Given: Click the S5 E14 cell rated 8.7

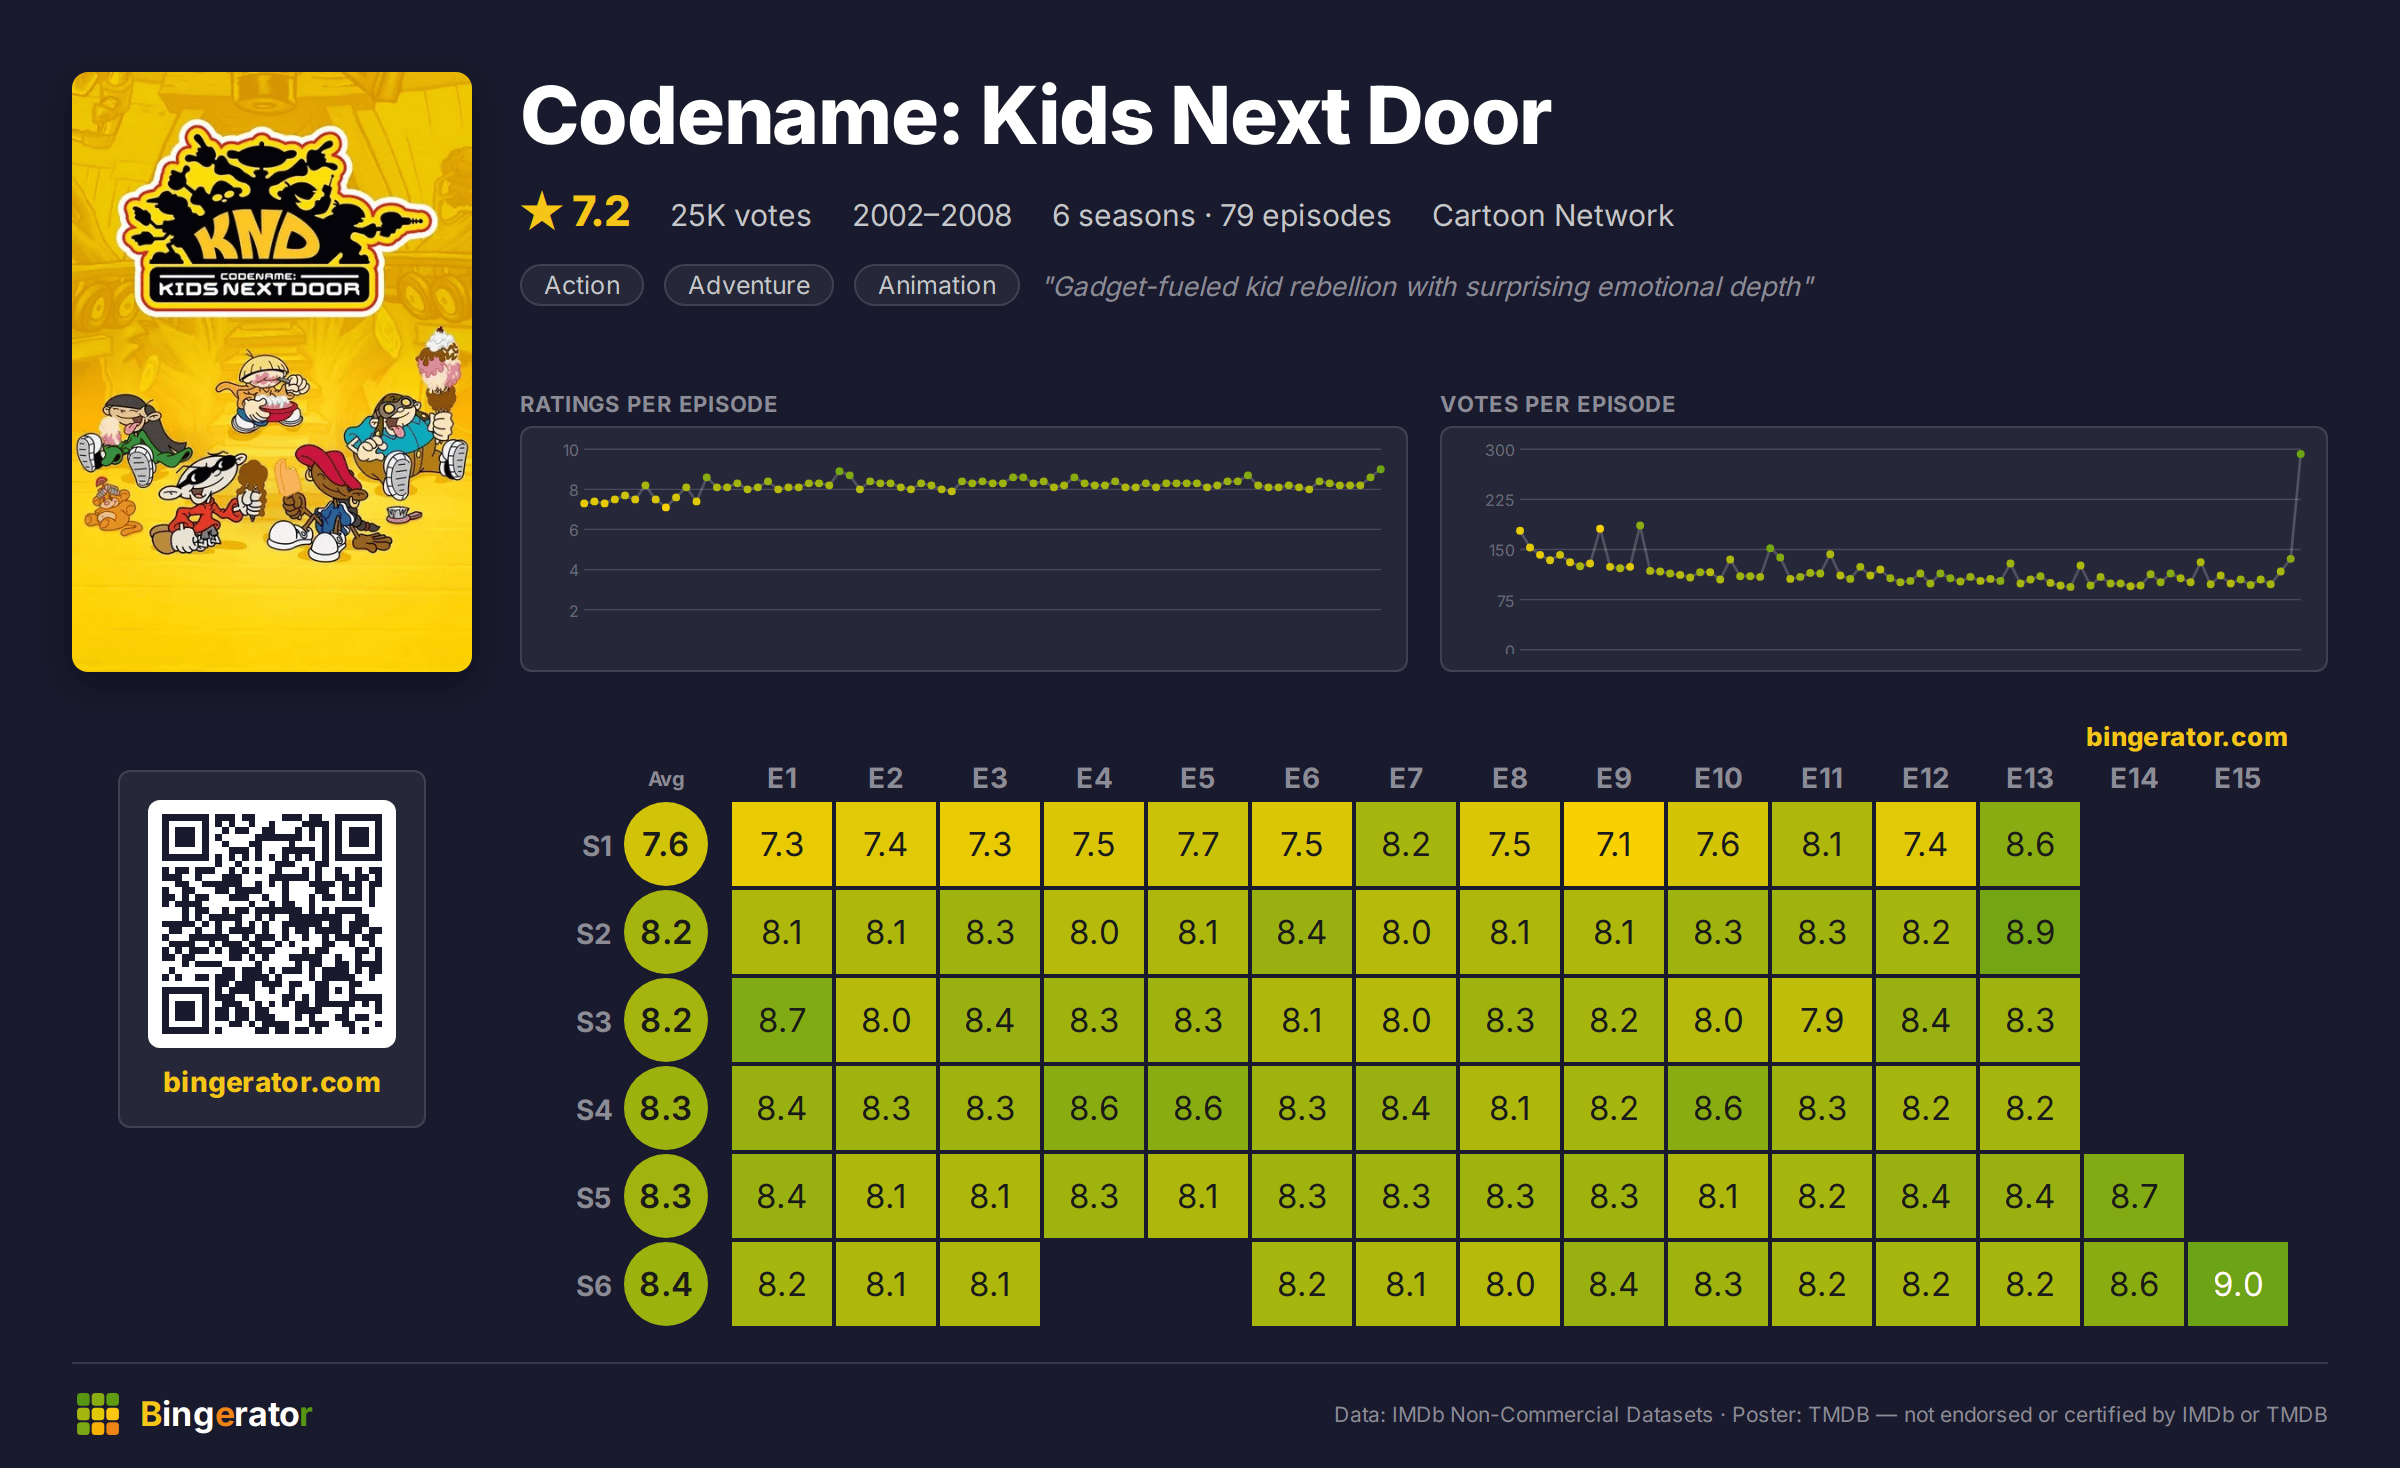Looking at the screenshot, I should click(x=2134, y=1196).
